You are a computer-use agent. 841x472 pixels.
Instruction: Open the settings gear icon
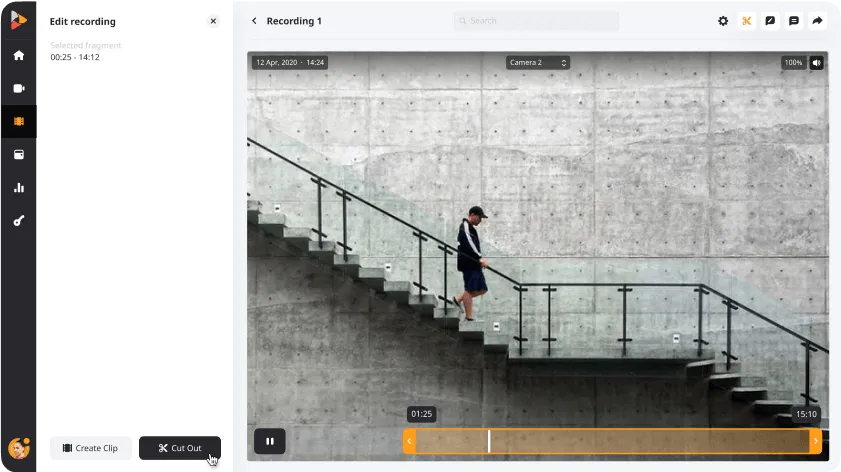[x=723, y=21]
